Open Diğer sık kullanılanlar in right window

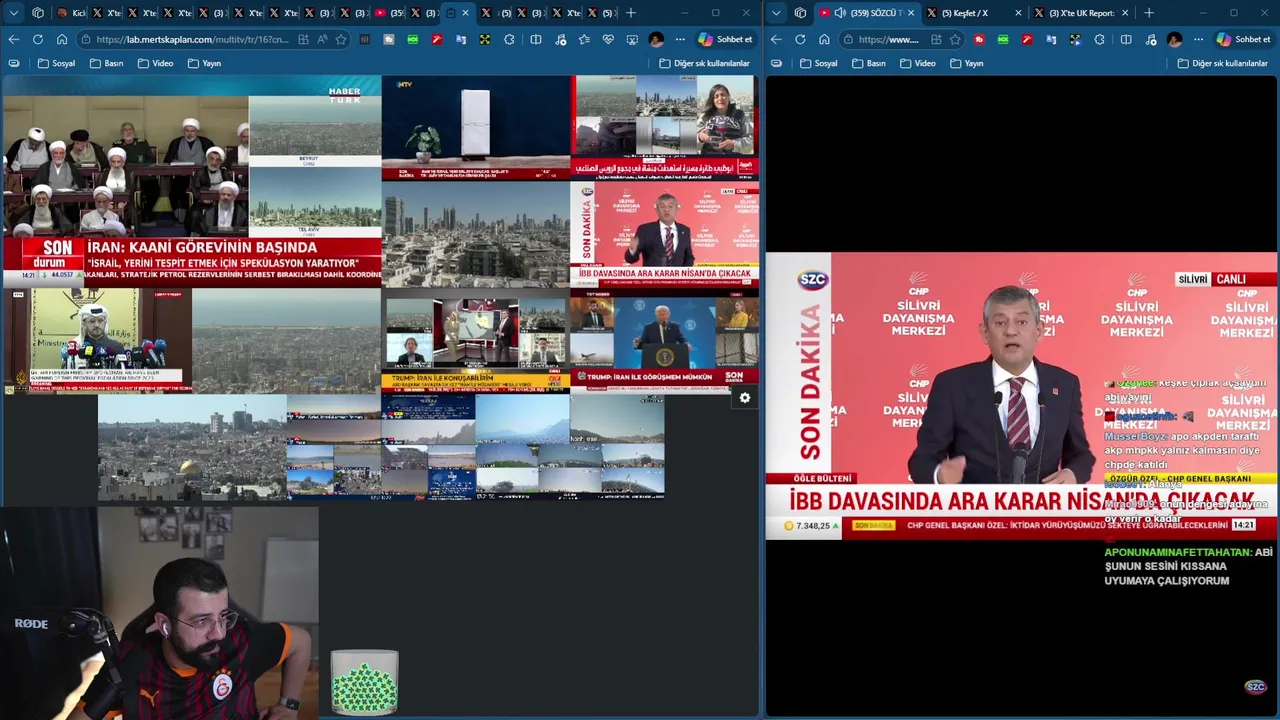pos(1222,63)
